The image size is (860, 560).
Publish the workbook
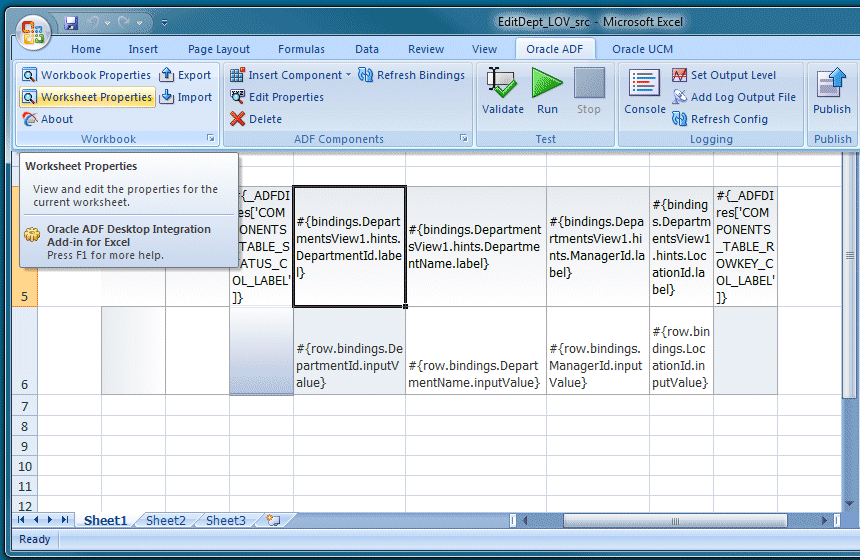831,91
